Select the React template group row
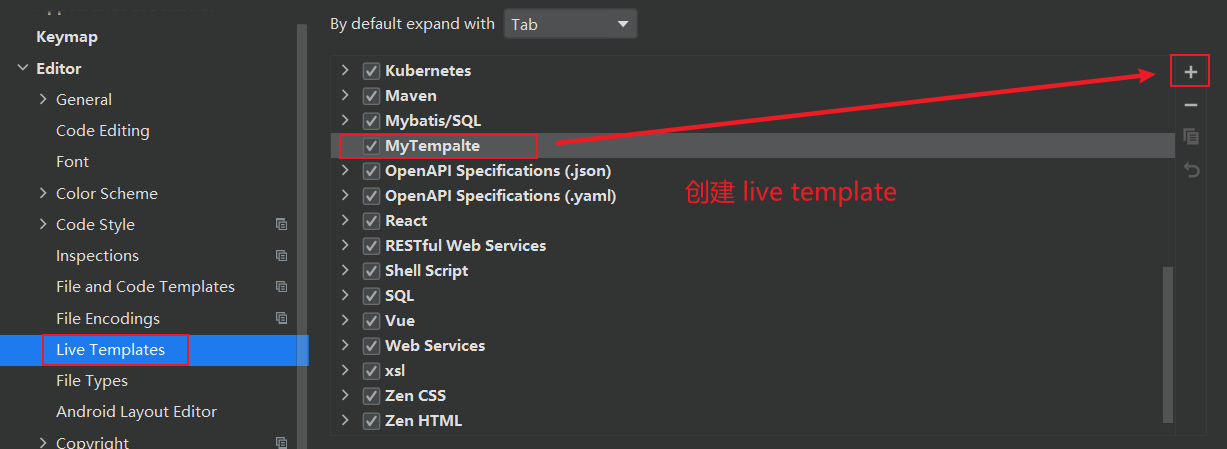Image resolution: width=1227 pixels, height=449 pixels. [x=752, y=221]
